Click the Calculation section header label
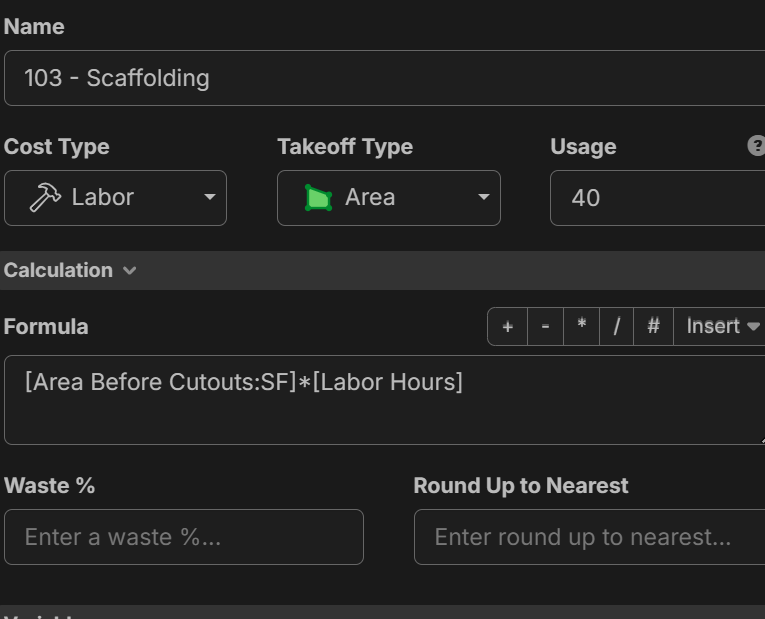 58,271
